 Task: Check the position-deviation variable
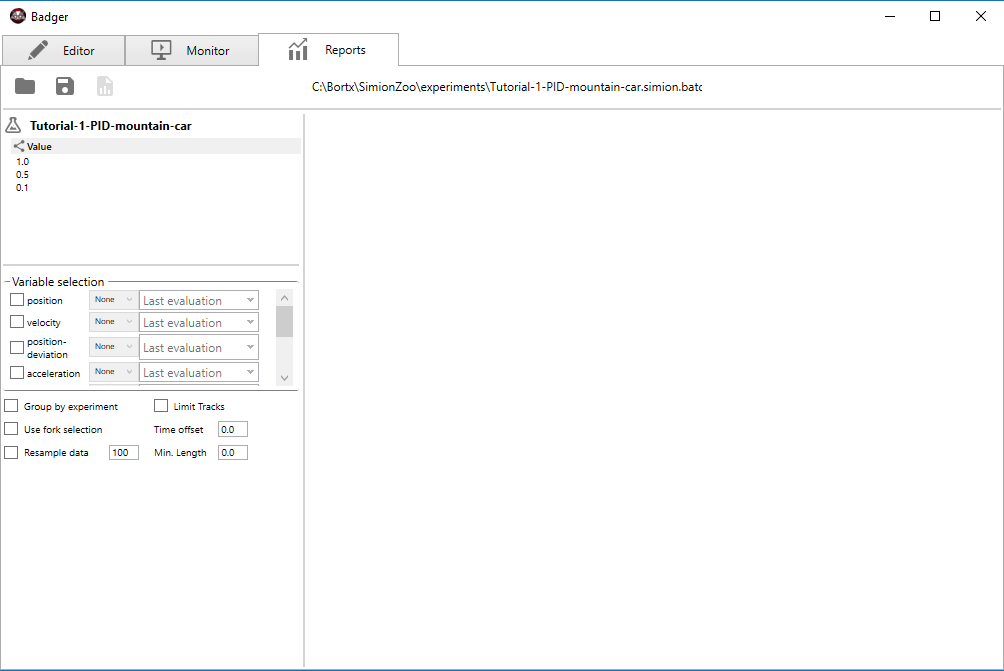17,347
